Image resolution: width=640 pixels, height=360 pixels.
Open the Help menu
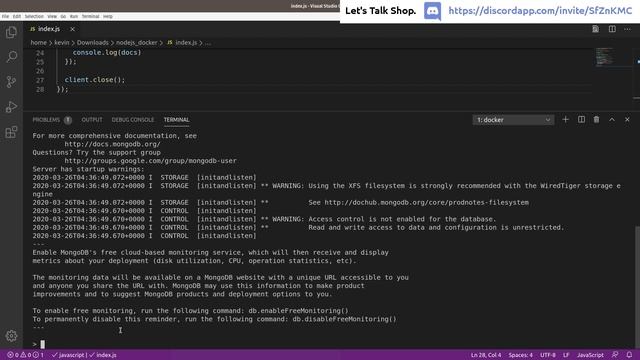click(x=108, y=16)
